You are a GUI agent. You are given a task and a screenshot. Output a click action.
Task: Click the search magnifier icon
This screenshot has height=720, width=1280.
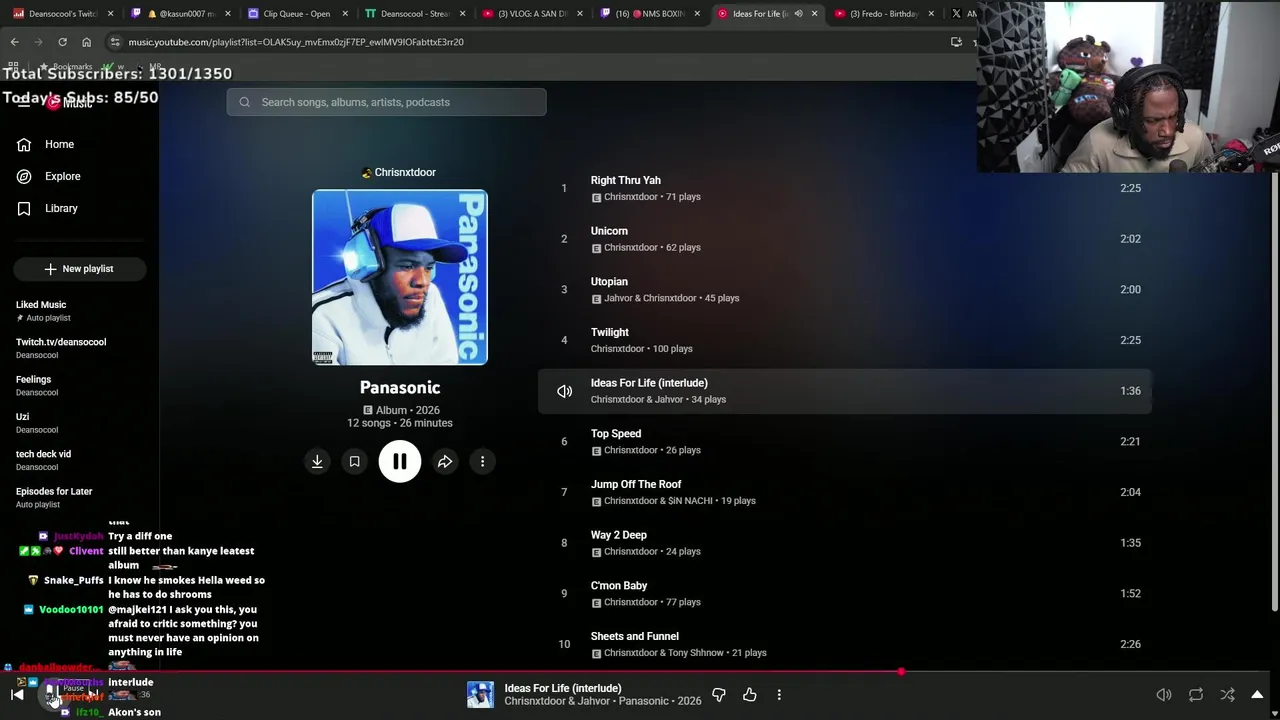[x=244, y=102]
